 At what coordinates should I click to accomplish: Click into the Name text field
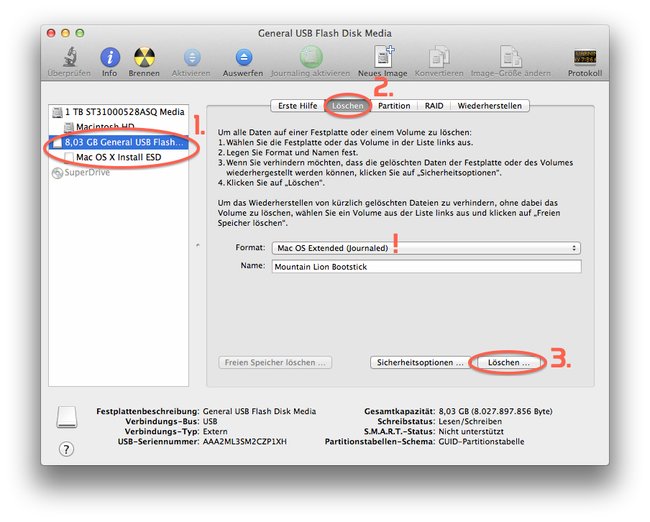[427, 267]
